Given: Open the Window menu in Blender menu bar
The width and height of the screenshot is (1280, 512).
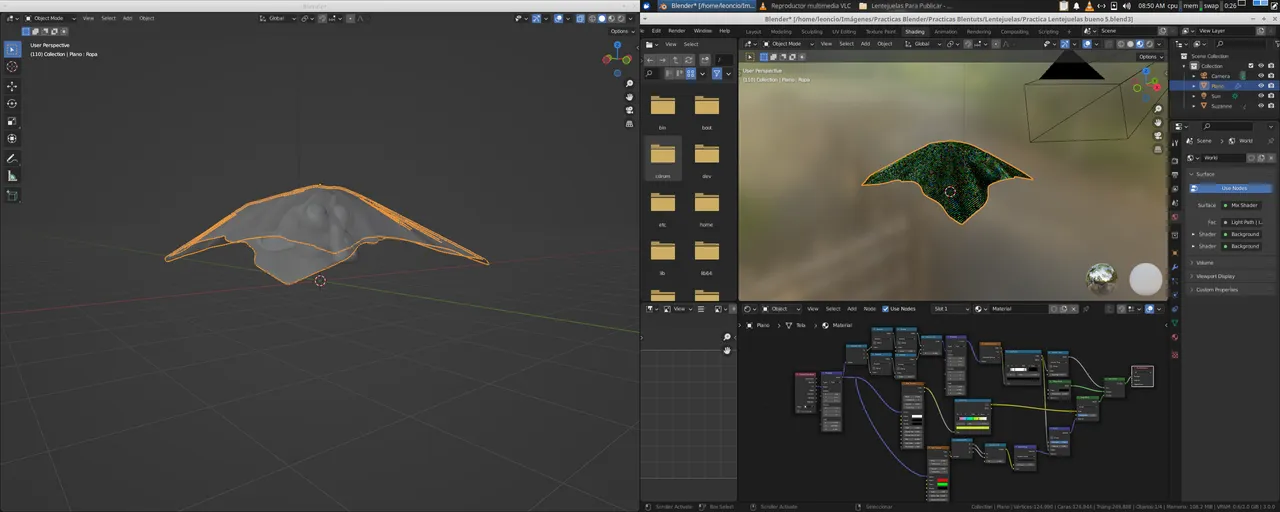Looking at the screenshot, I should (x=703, y=31).
